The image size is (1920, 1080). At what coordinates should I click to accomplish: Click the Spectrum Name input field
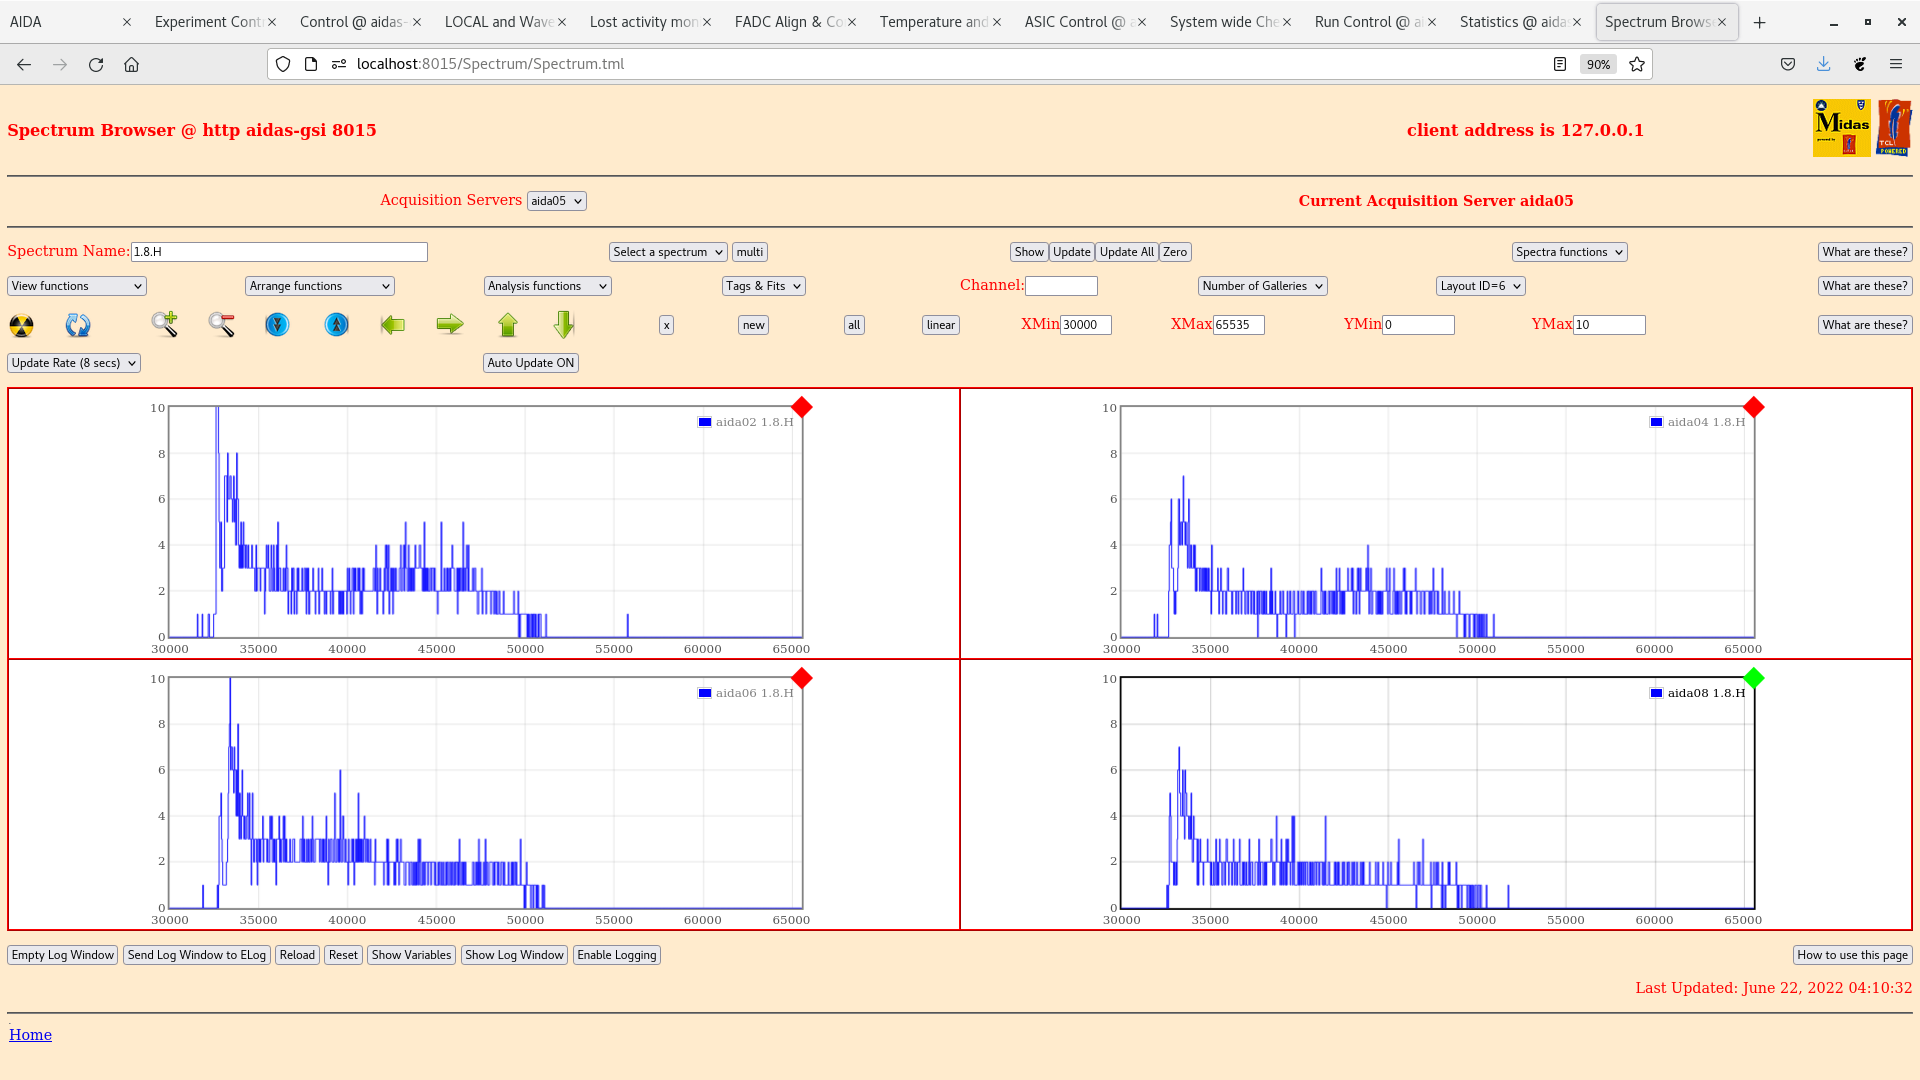279,252
